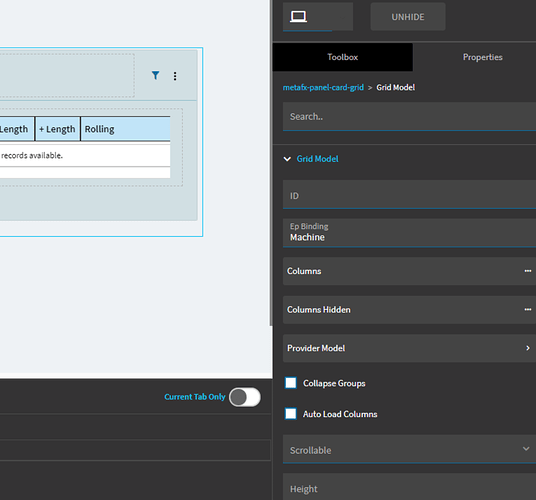Screen dimensions: 536x500
Task: Toggle the Current Tab Only switch
Action: (245, 397)
